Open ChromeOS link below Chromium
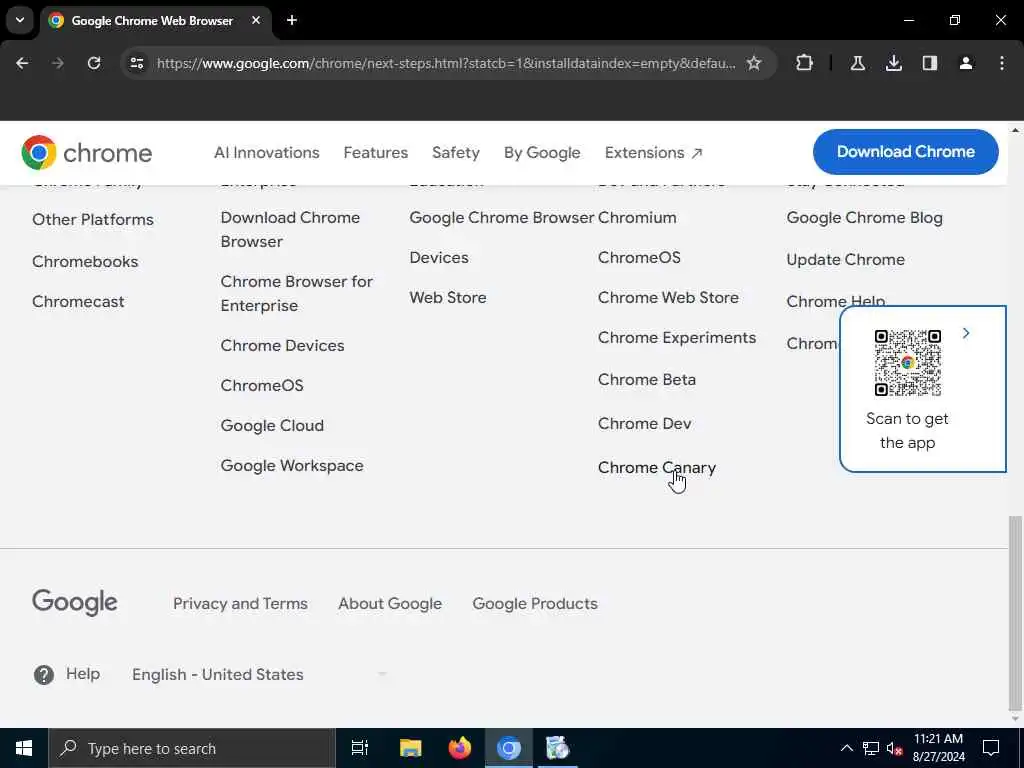Screen dimensions: 1024x768 (x=639, y=257)
